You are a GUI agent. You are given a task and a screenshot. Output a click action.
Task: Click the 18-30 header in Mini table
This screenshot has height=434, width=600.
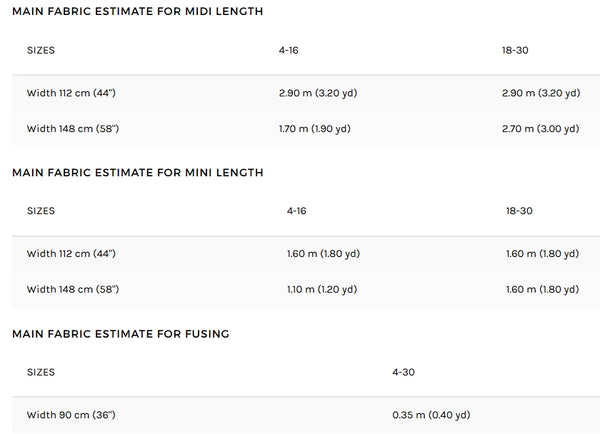[x=519, y=211]
